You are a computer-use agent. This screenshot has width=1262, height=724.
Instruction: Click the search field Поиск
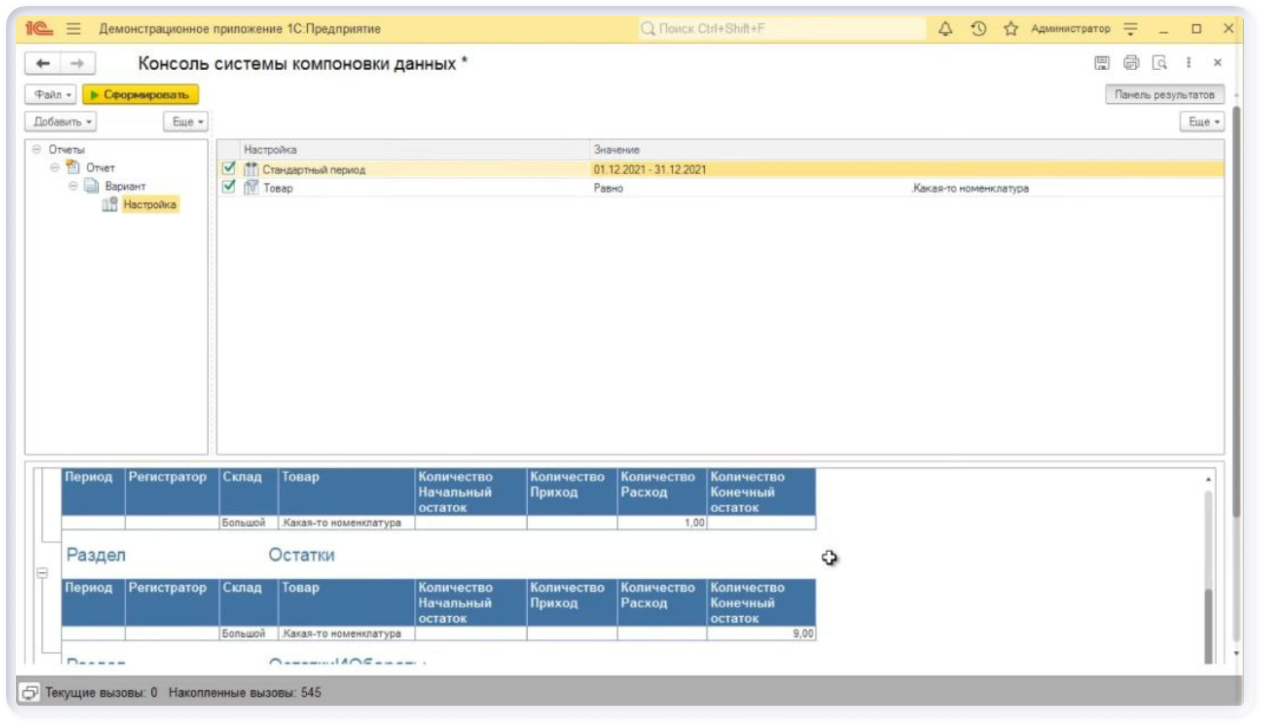coord(780,29)
